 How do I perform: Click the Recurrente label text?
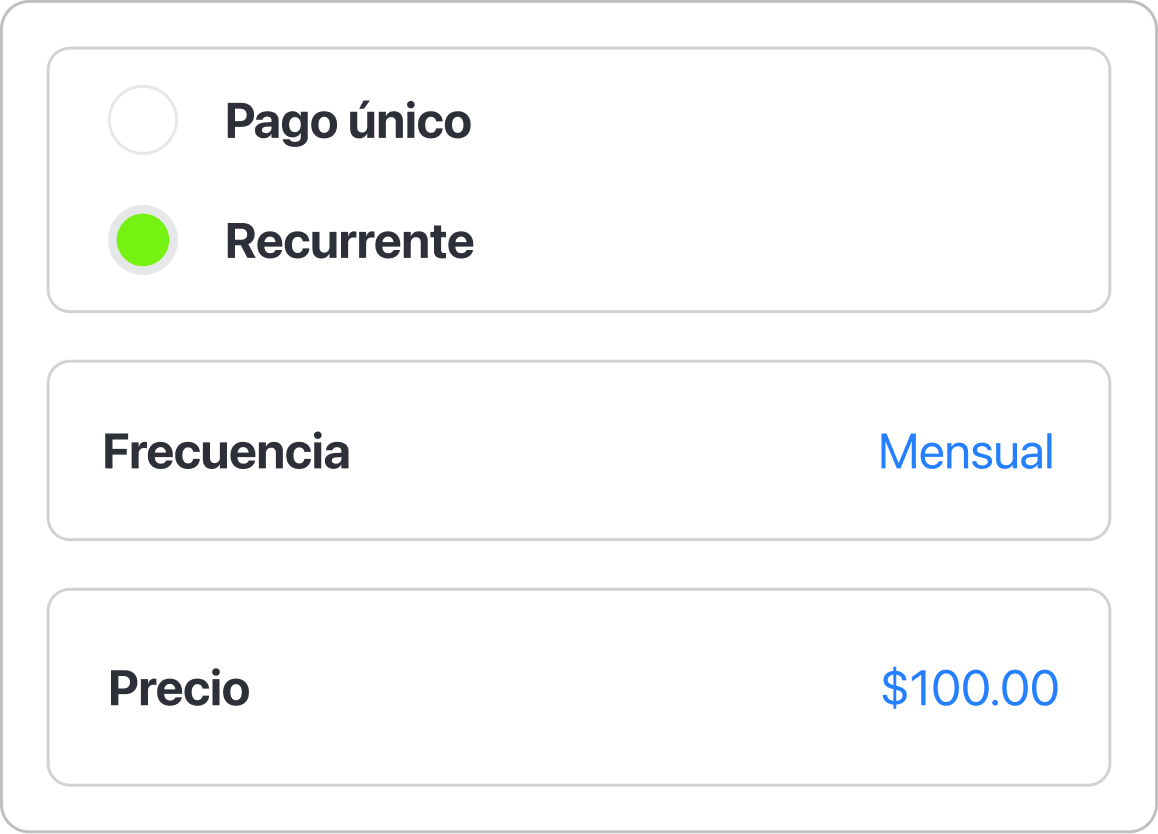point(349,240)
